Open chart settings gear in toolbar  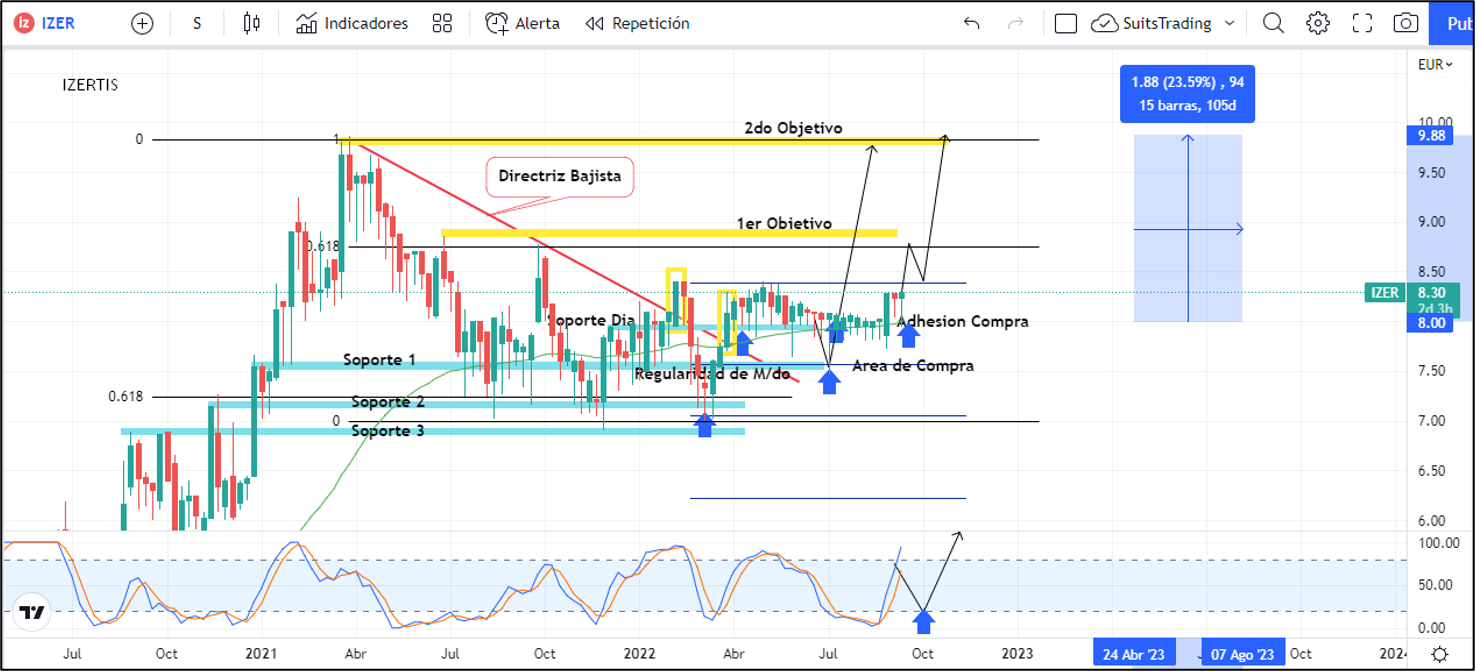point(1318,23)
